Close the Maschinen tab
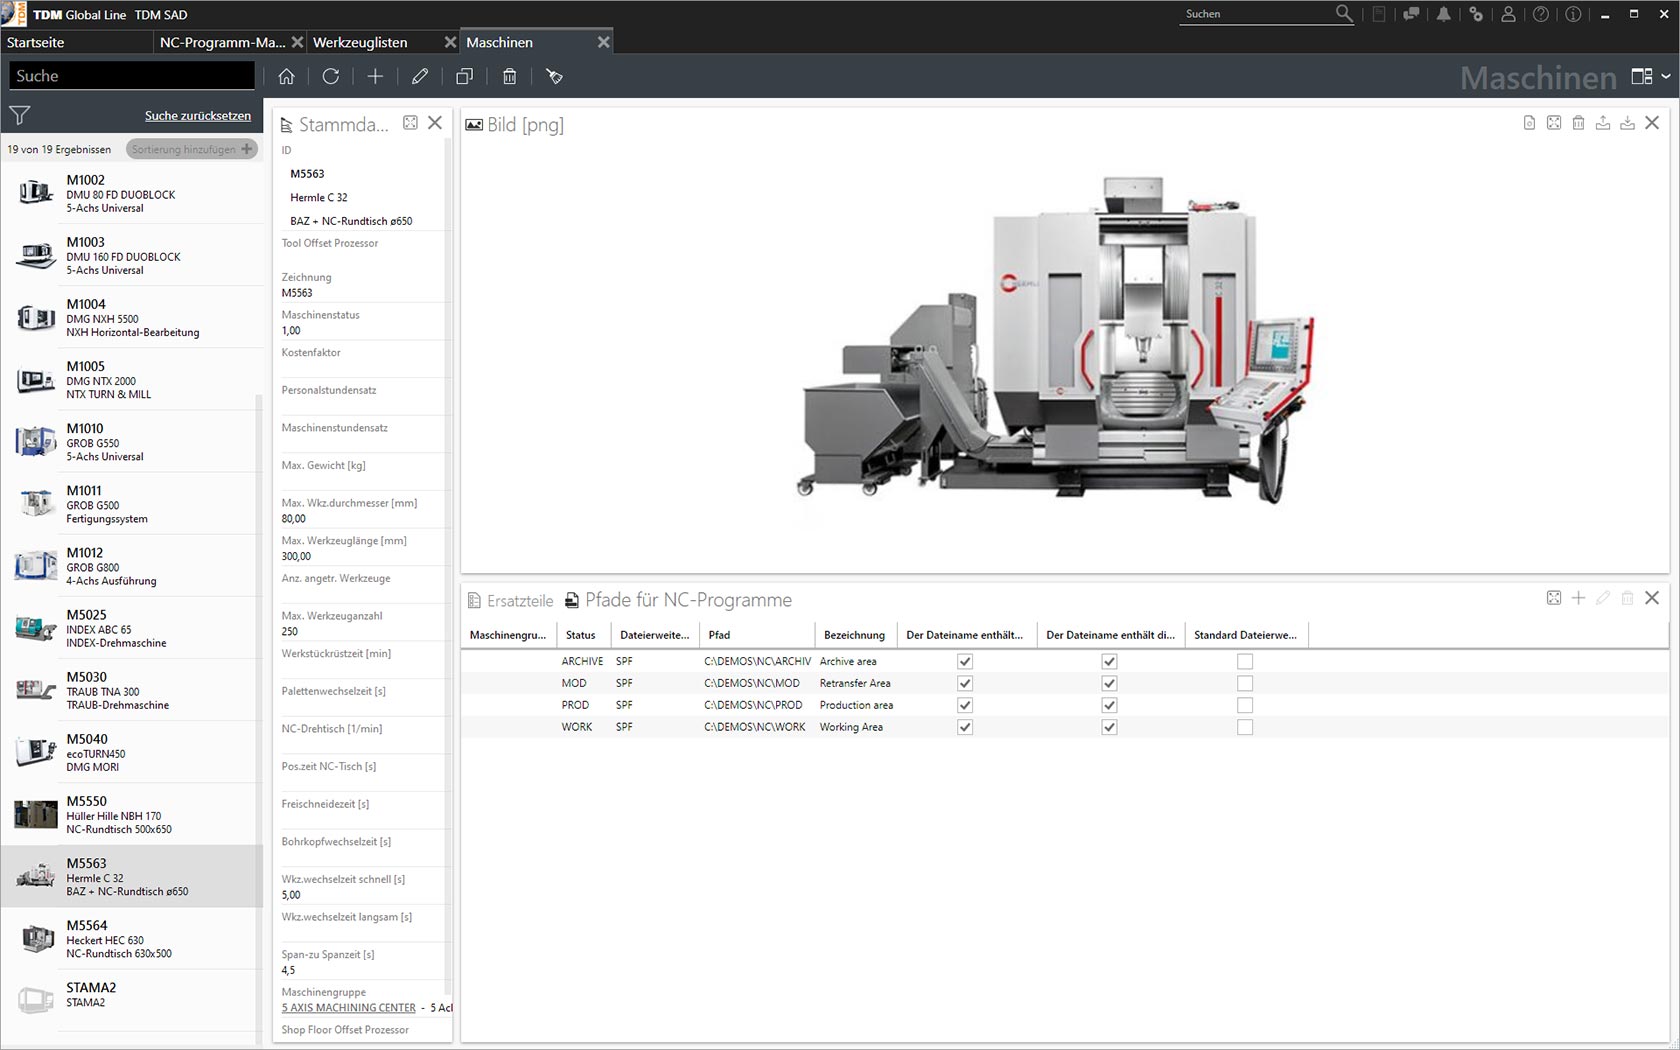The width and height of the screenshot is (1680, 1050). point(603,42)
